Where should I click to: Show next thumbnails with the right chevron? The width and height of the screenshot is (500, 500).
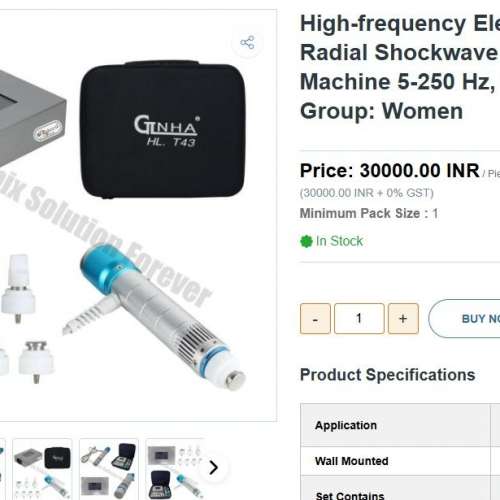[213, 467]
